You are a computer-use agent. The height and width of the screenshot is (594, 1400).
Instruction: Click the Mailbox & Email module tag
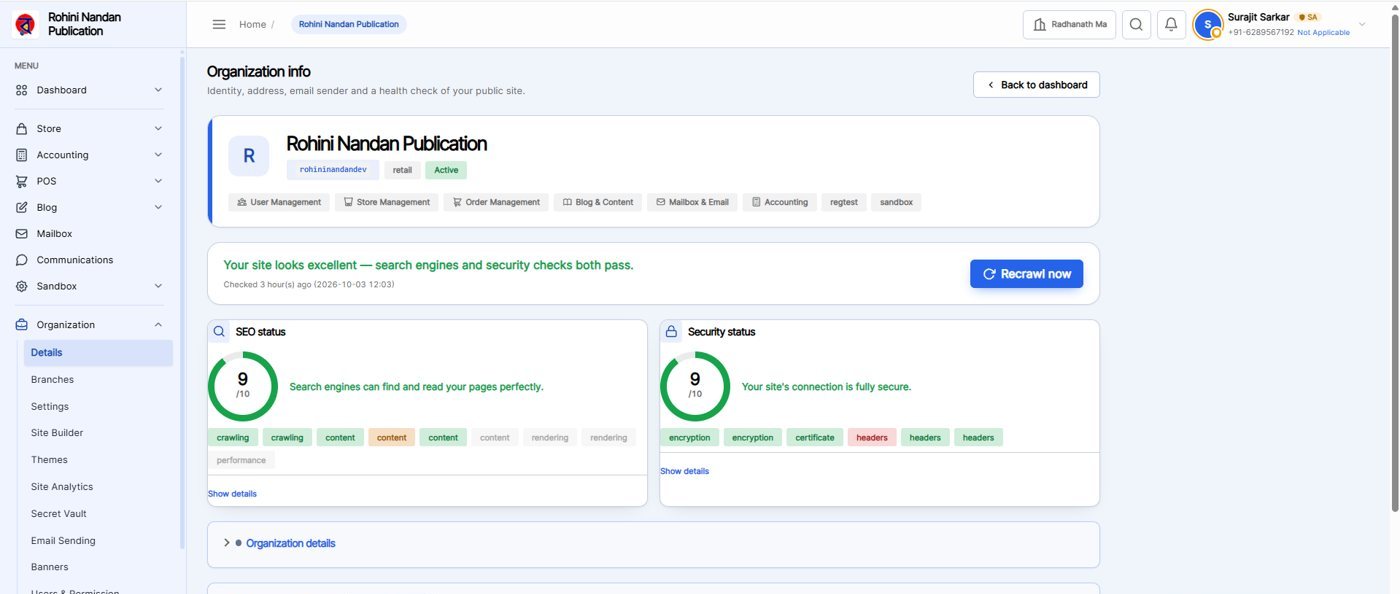(x=692, y=202)
